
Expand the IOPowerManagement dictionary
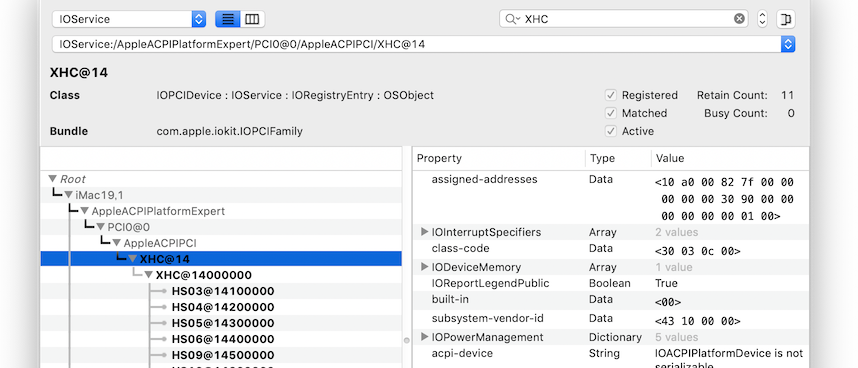[424, 337]
